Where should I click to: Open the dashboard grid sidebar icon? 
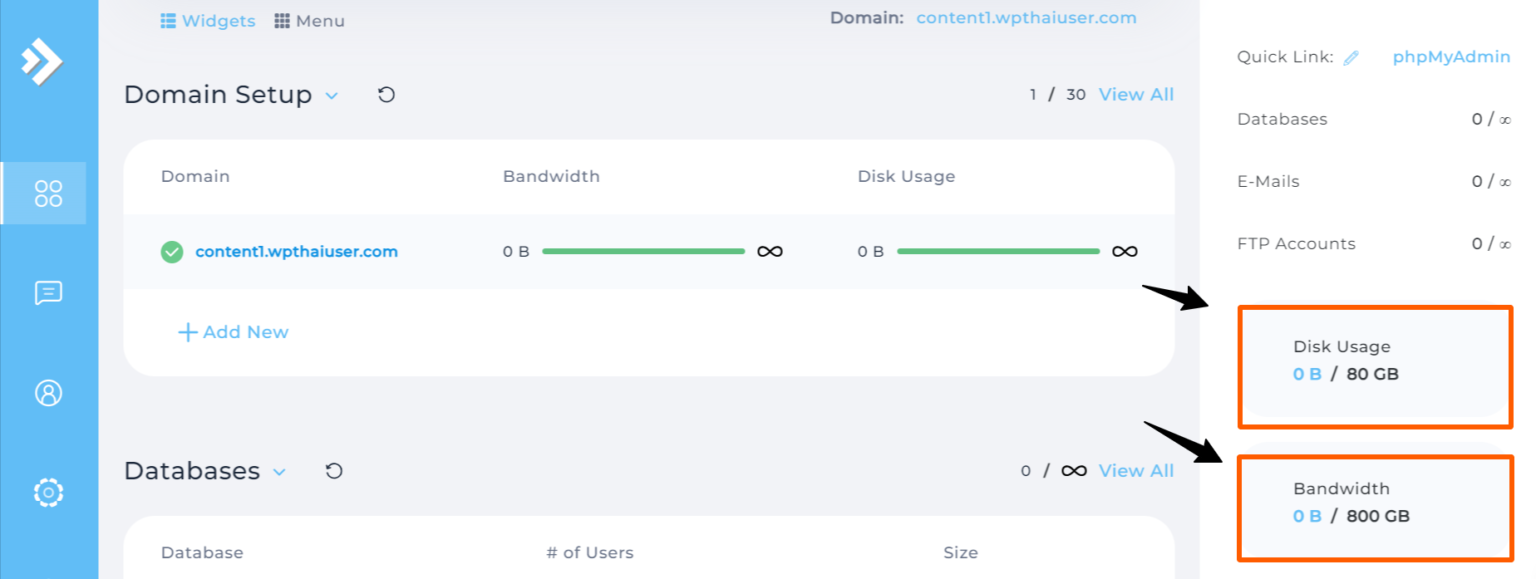pyautogui.click(x=48, y=193)
